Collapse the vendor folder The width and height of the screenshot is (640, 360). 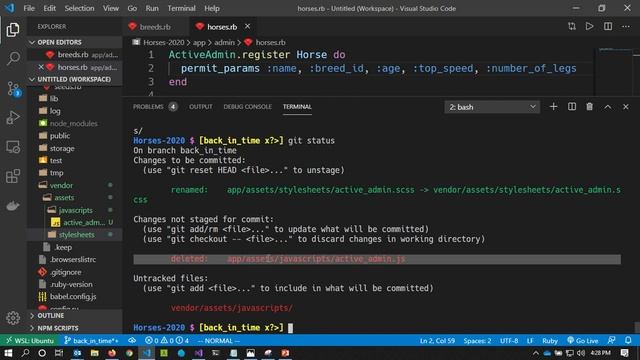[75, 185]
